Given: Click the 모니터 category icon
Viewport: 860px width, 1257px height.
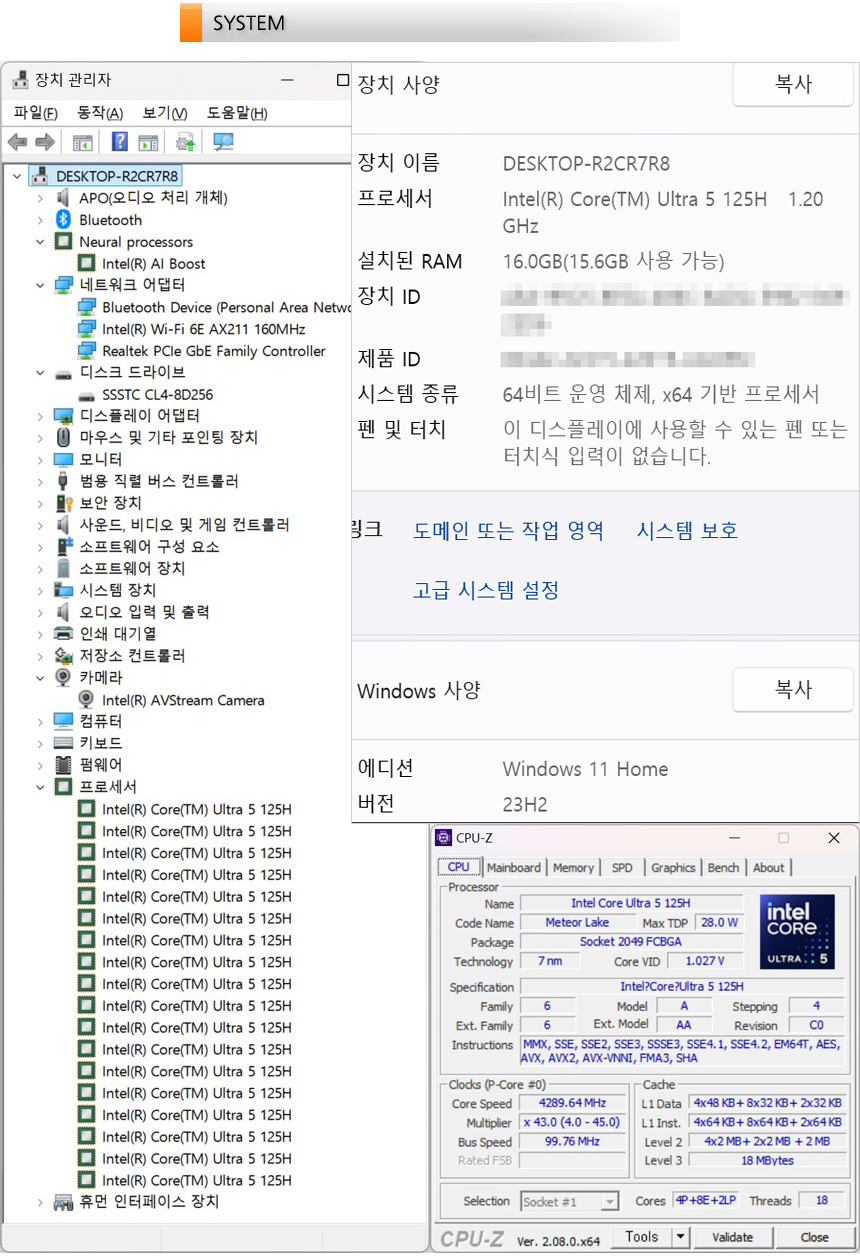Looking at the screenshot, I should coord(63,460).
